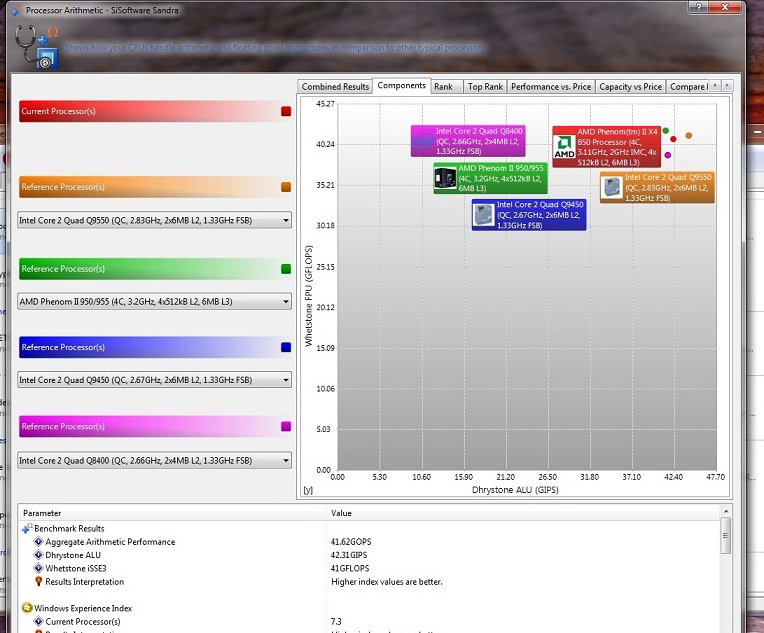
Task: Click the Results Interpretation pin icon
Action: [38, 581]
